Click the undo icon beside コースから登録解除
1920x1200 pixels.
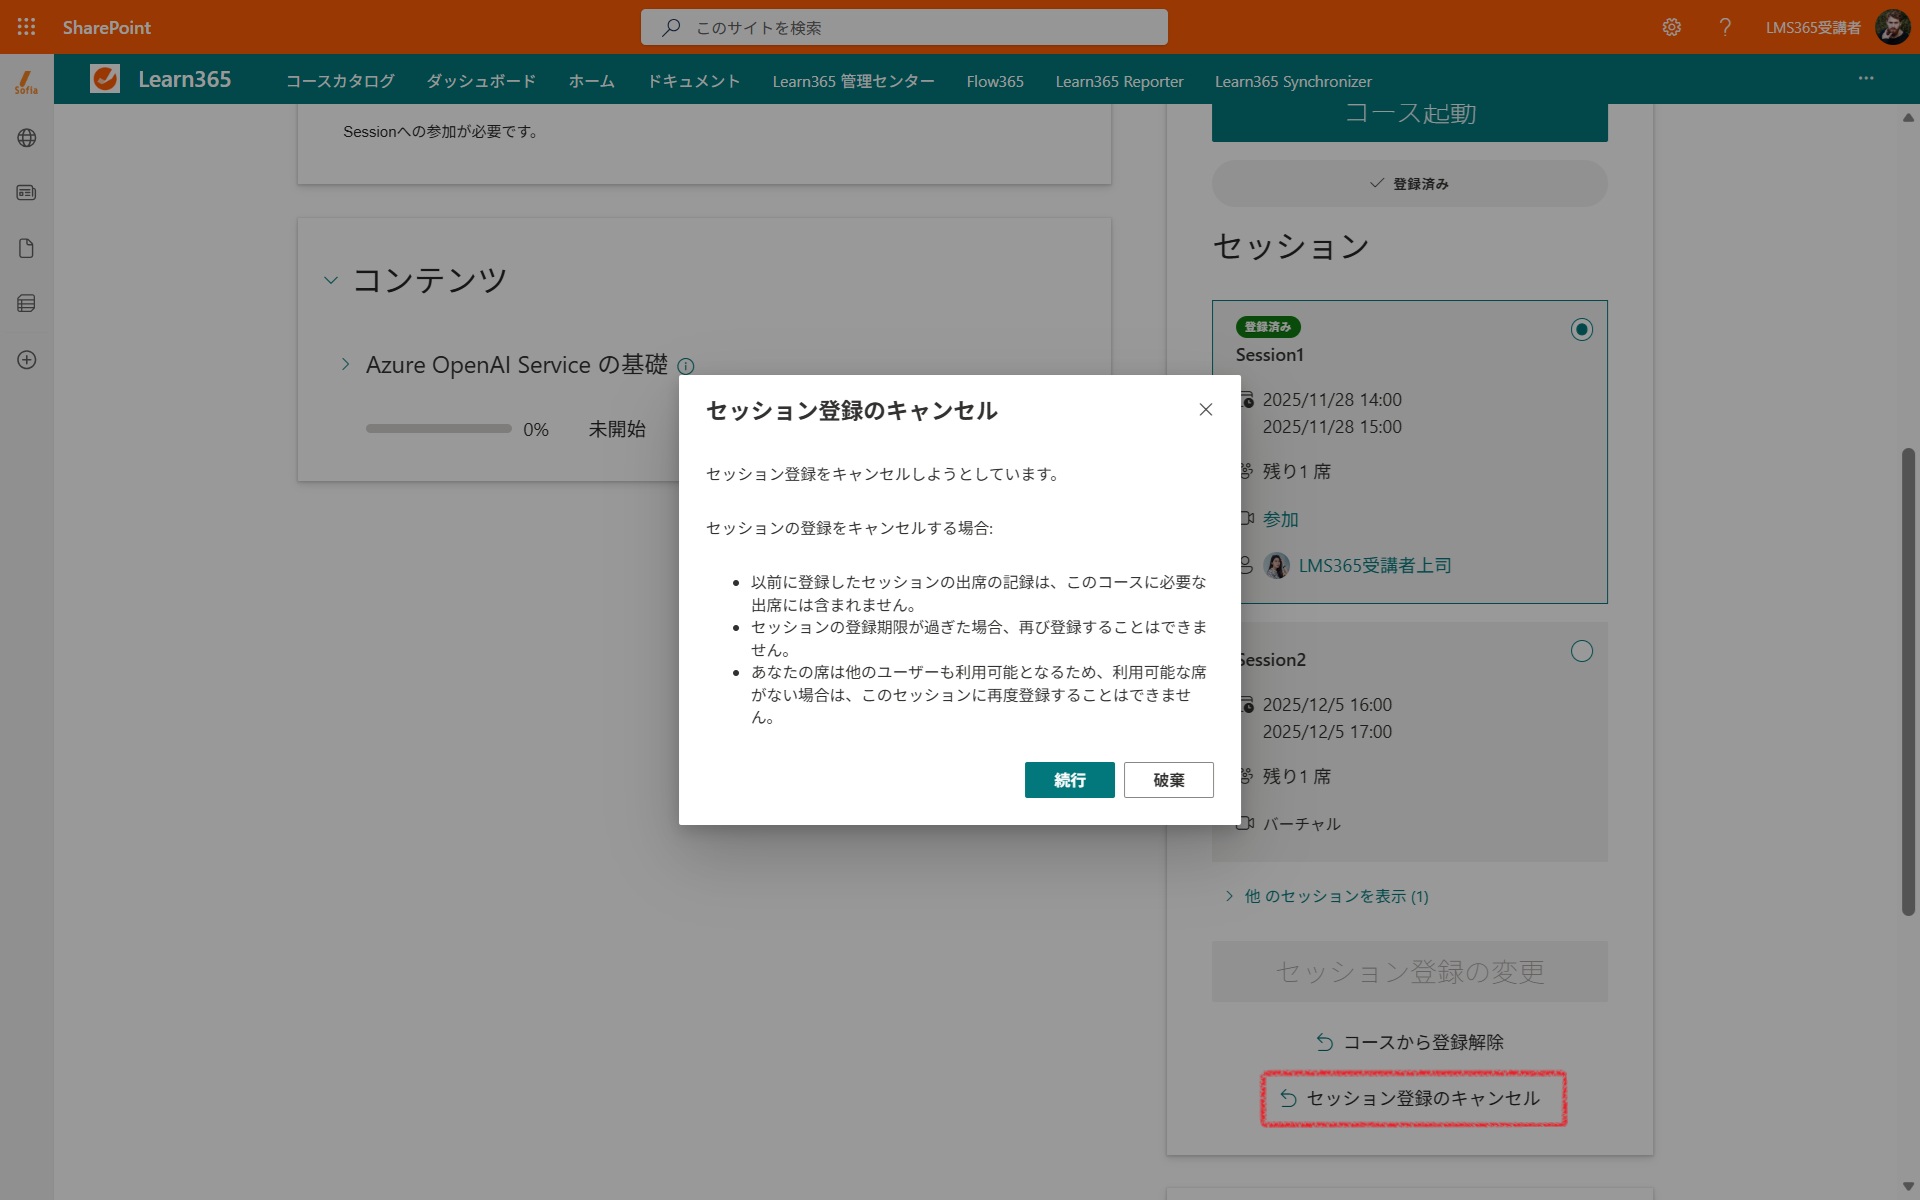1325,1043
